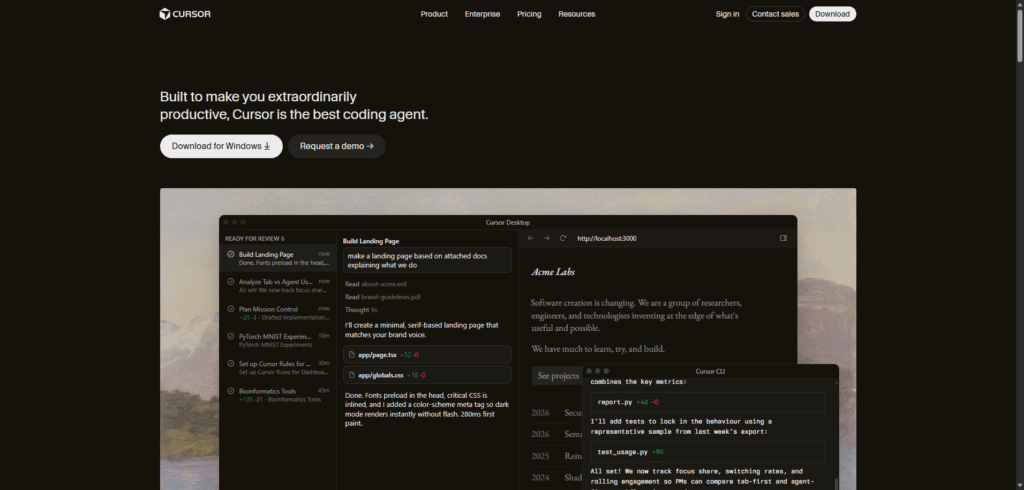The height and width of the screenshot is (490, 1024).
Task: Open the app/page.tsx file chip
Action: click(427, 355)
